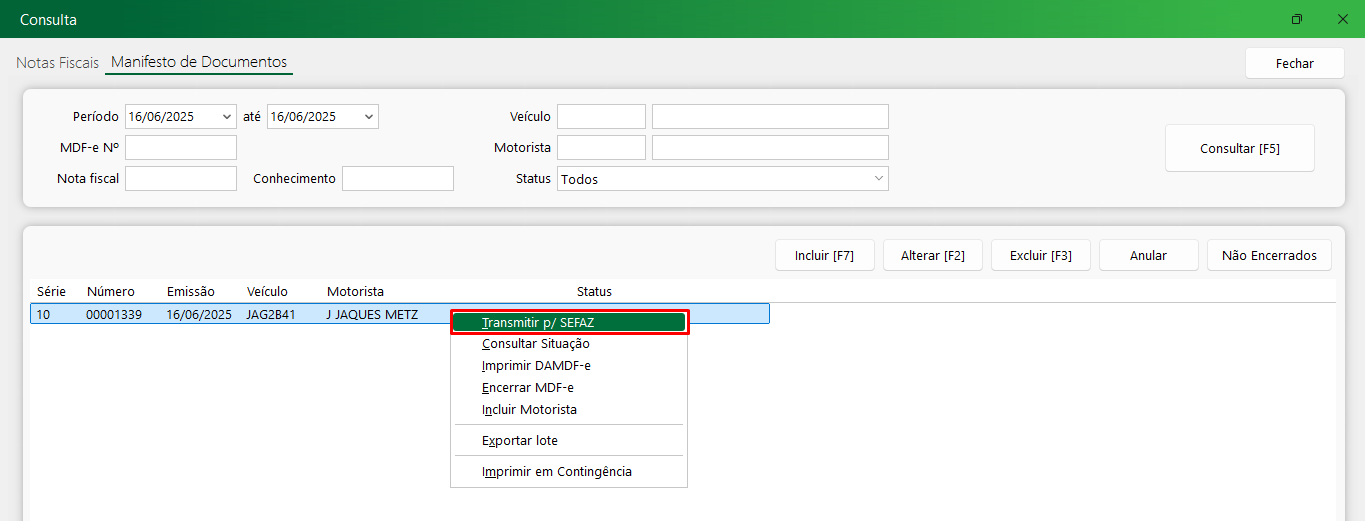Select Imprimir DAMDF-e in context menu

click(569, 366)
